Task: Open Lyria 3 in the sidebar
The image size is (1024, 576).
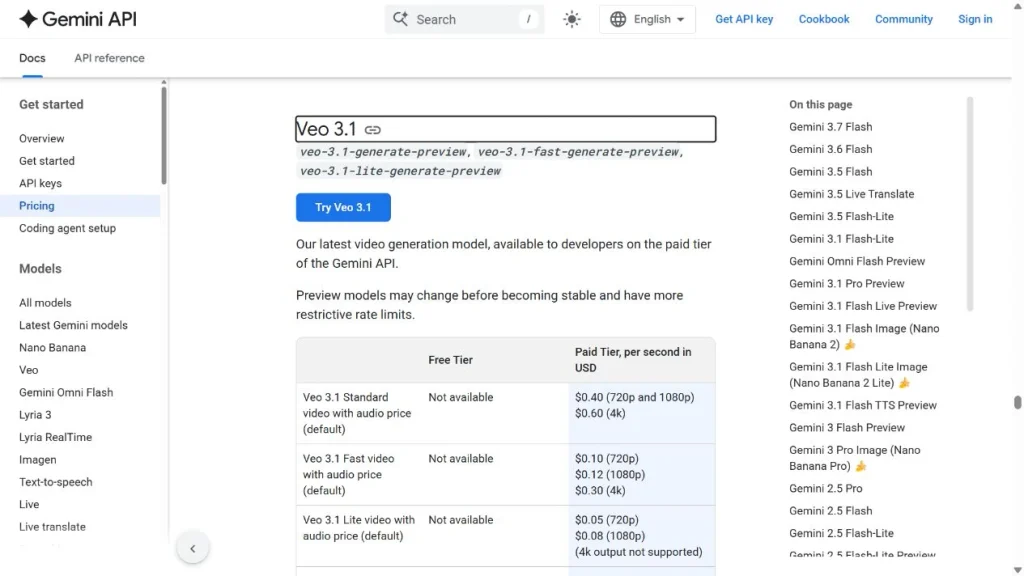Action: point(35,415)
